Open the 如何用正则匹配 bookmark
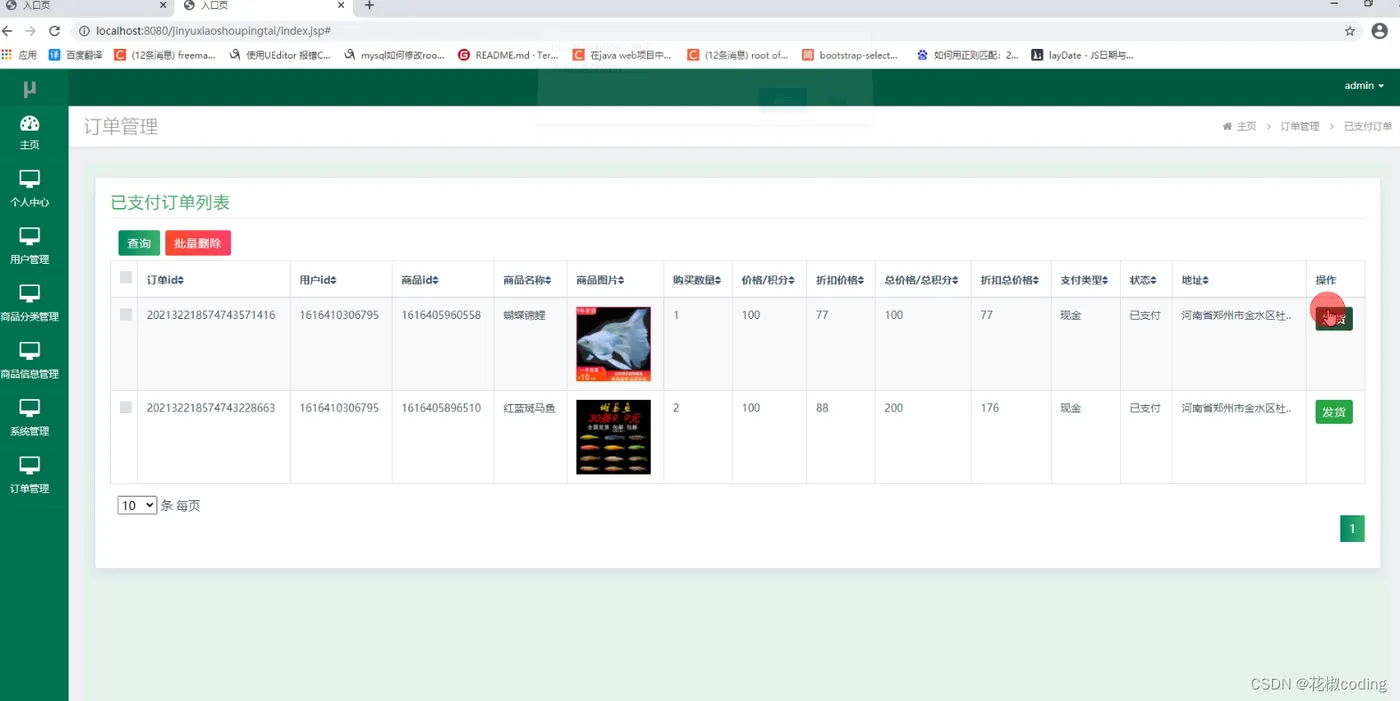The height and width of the screenshot is (701, 1400). [x=968, y=55]
